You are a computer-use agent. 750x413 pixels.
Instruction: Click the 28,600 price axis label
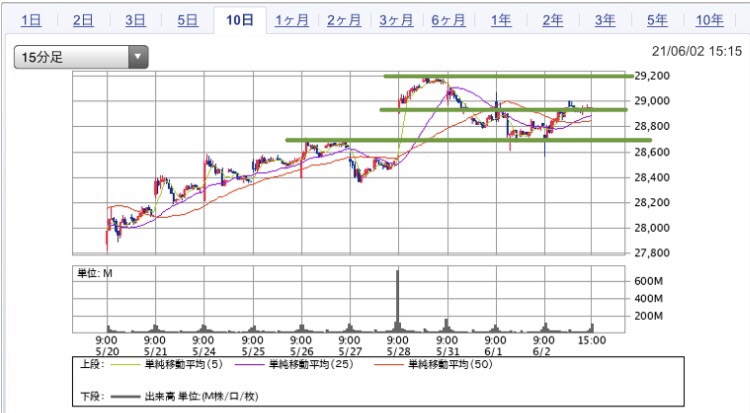pos(652,152)
